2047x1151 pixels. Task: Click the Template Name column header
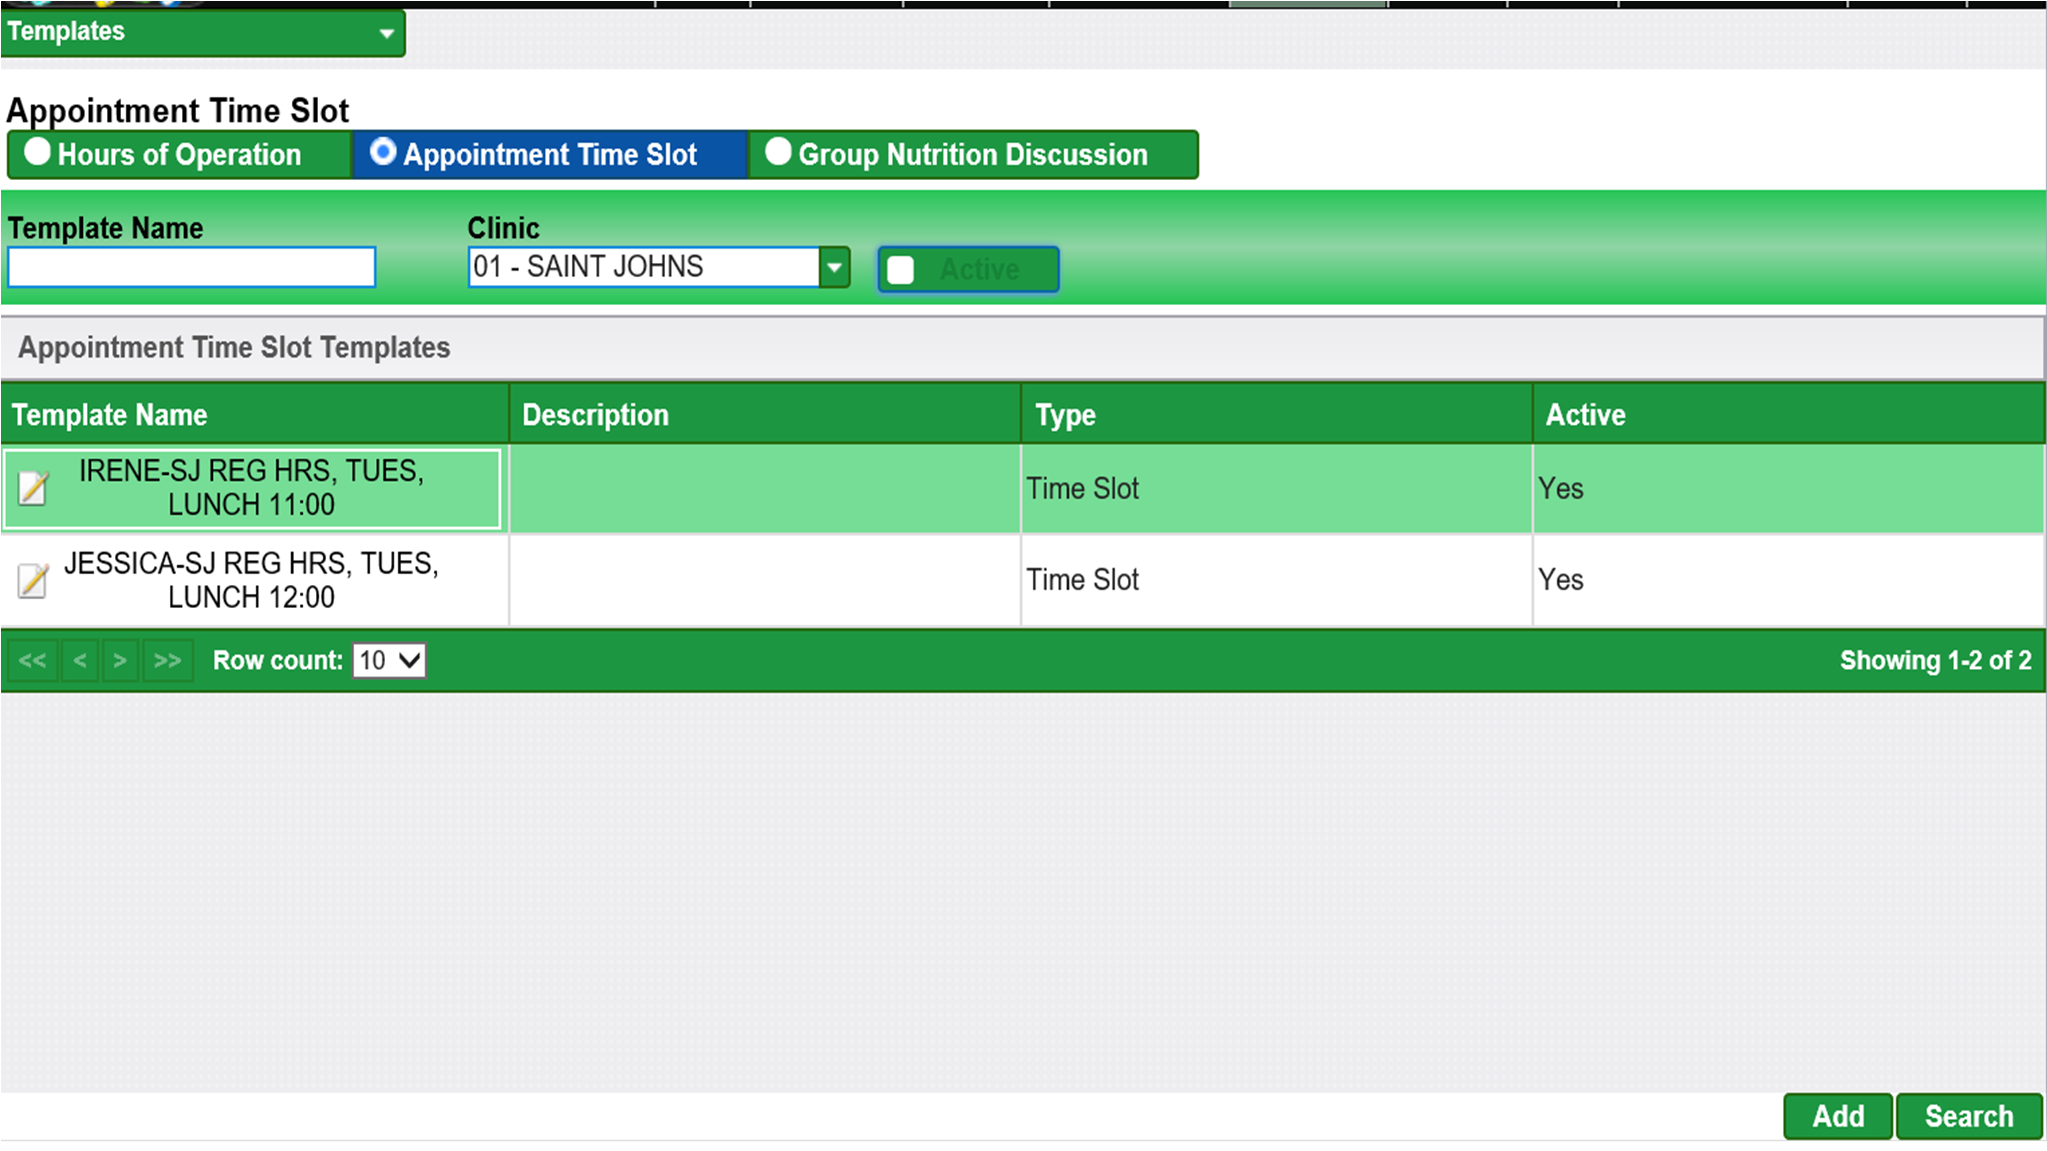[110, 415]
